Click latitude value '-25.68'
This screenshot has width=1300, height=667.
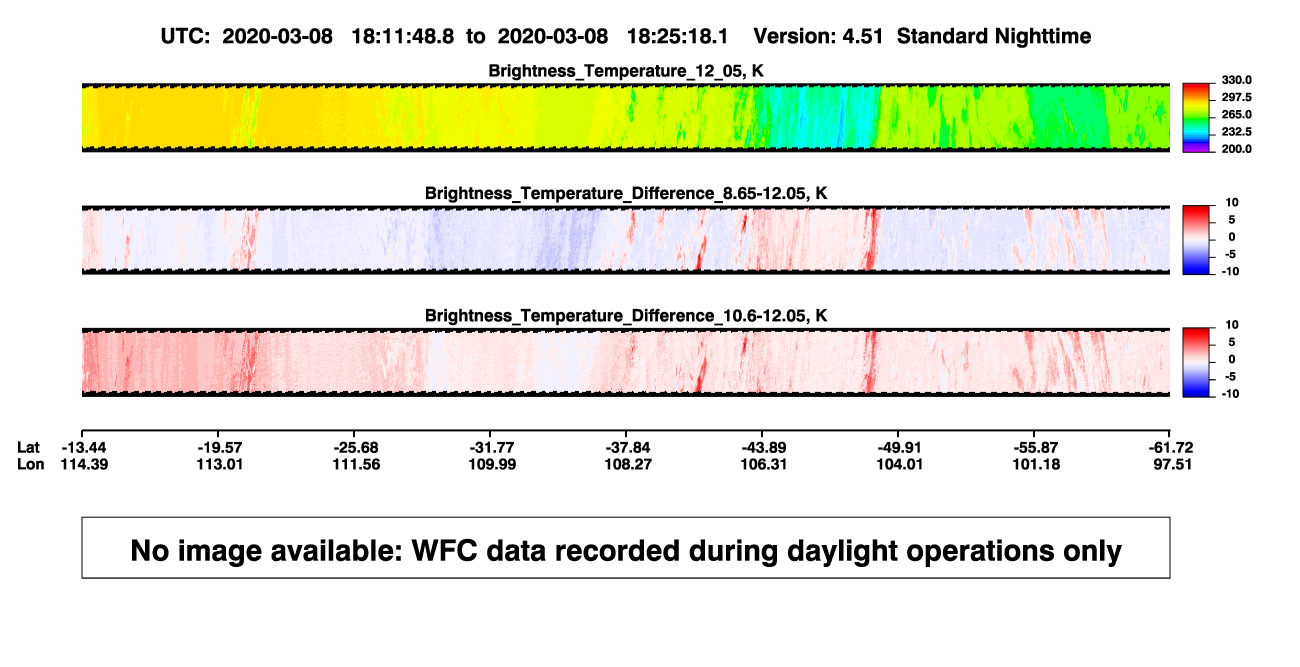point(354,447)
